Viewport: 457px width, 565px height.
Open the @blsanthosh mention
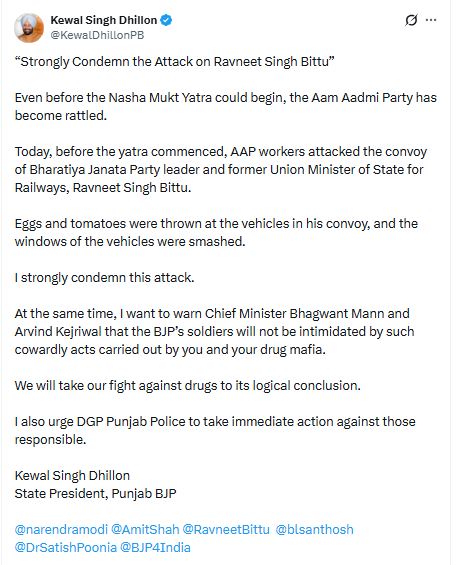pos(315,529)
